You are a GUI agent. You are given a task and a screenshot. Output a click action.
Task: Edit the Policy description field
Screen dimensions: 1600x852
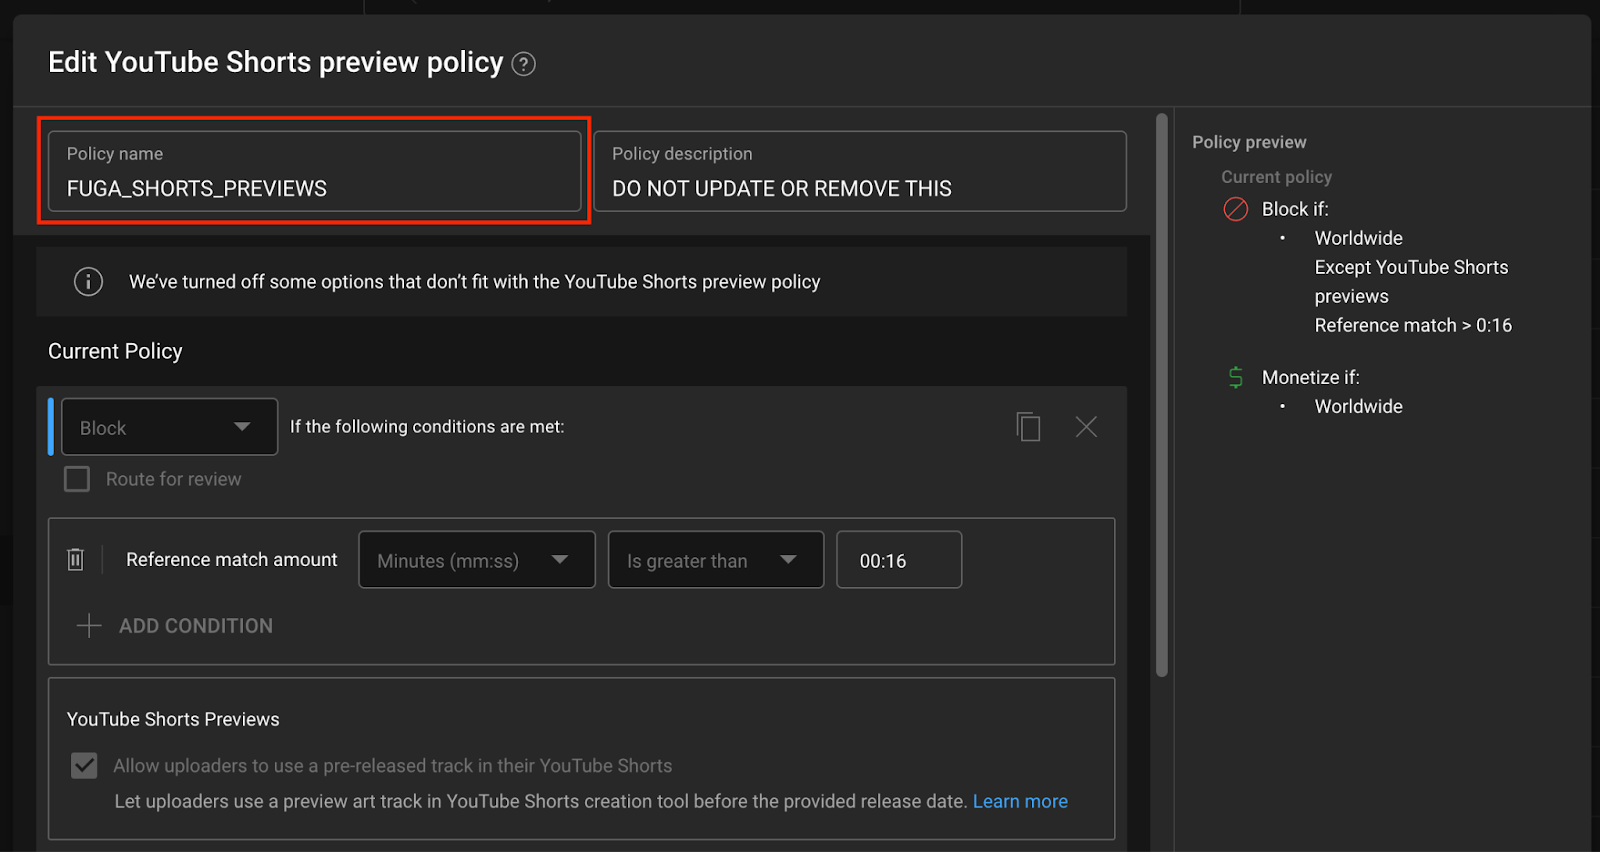860,171
